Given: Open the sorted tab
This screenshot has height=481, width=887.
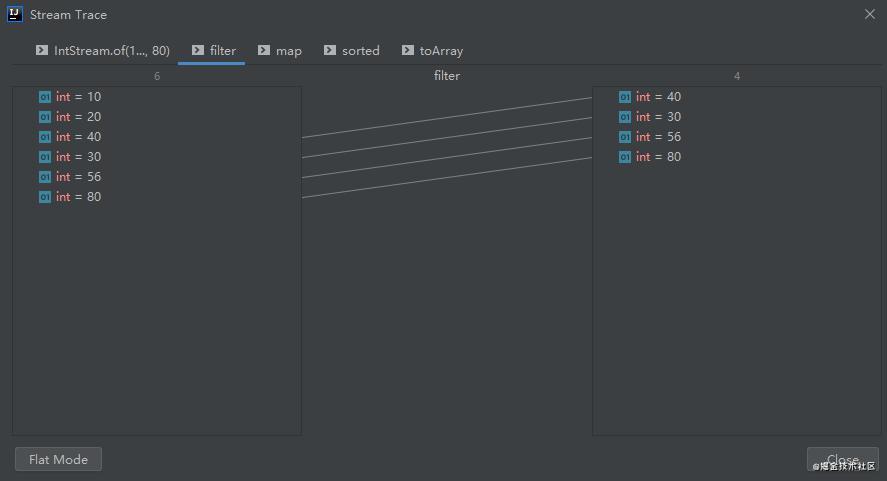Looking at the screenshot, I should [351, 51].
